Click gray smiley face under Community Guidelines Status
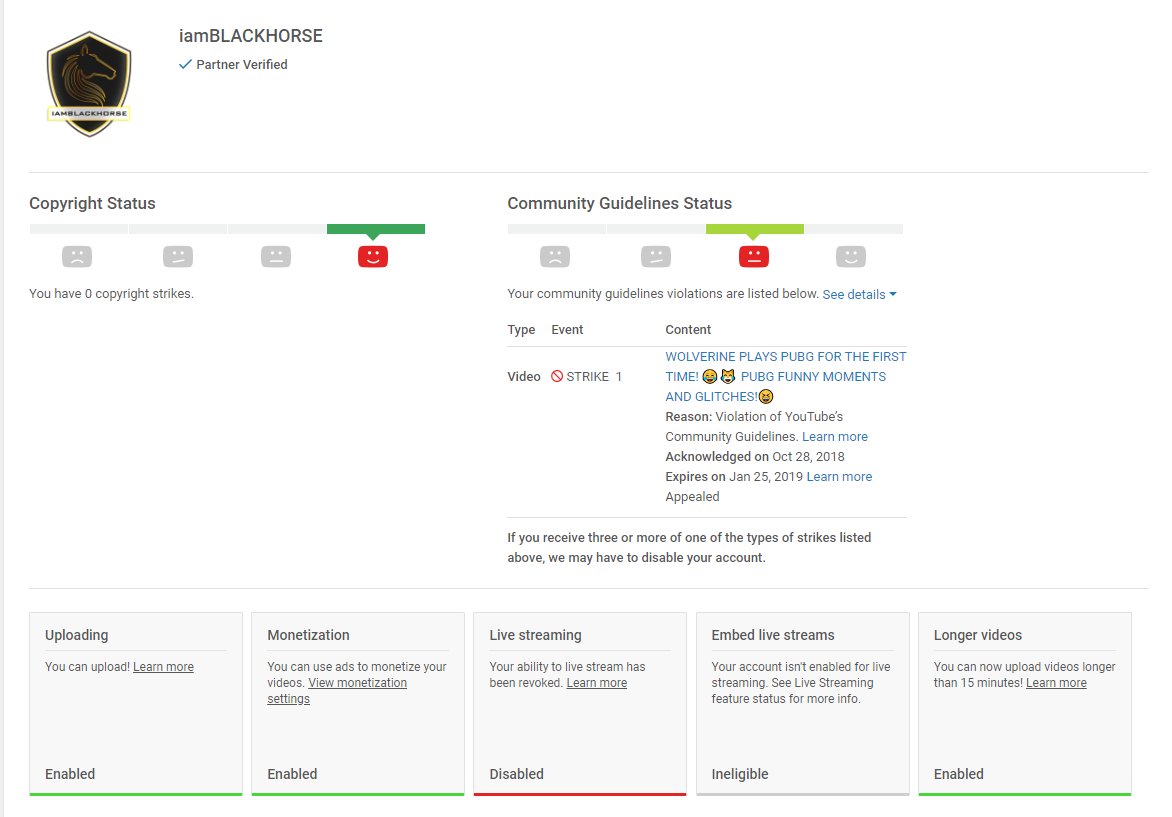Image resolution: width=1172 pixels, height=817 pixels. click(x=851, y=256)
